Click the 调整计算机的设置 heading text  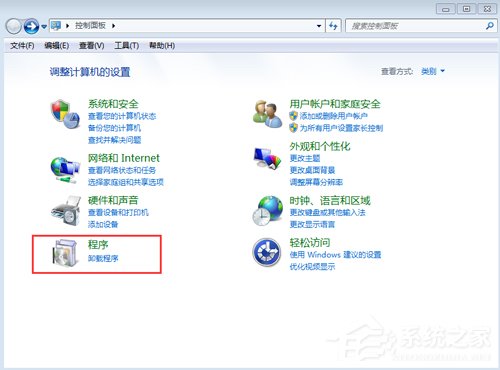coord(90,72)
